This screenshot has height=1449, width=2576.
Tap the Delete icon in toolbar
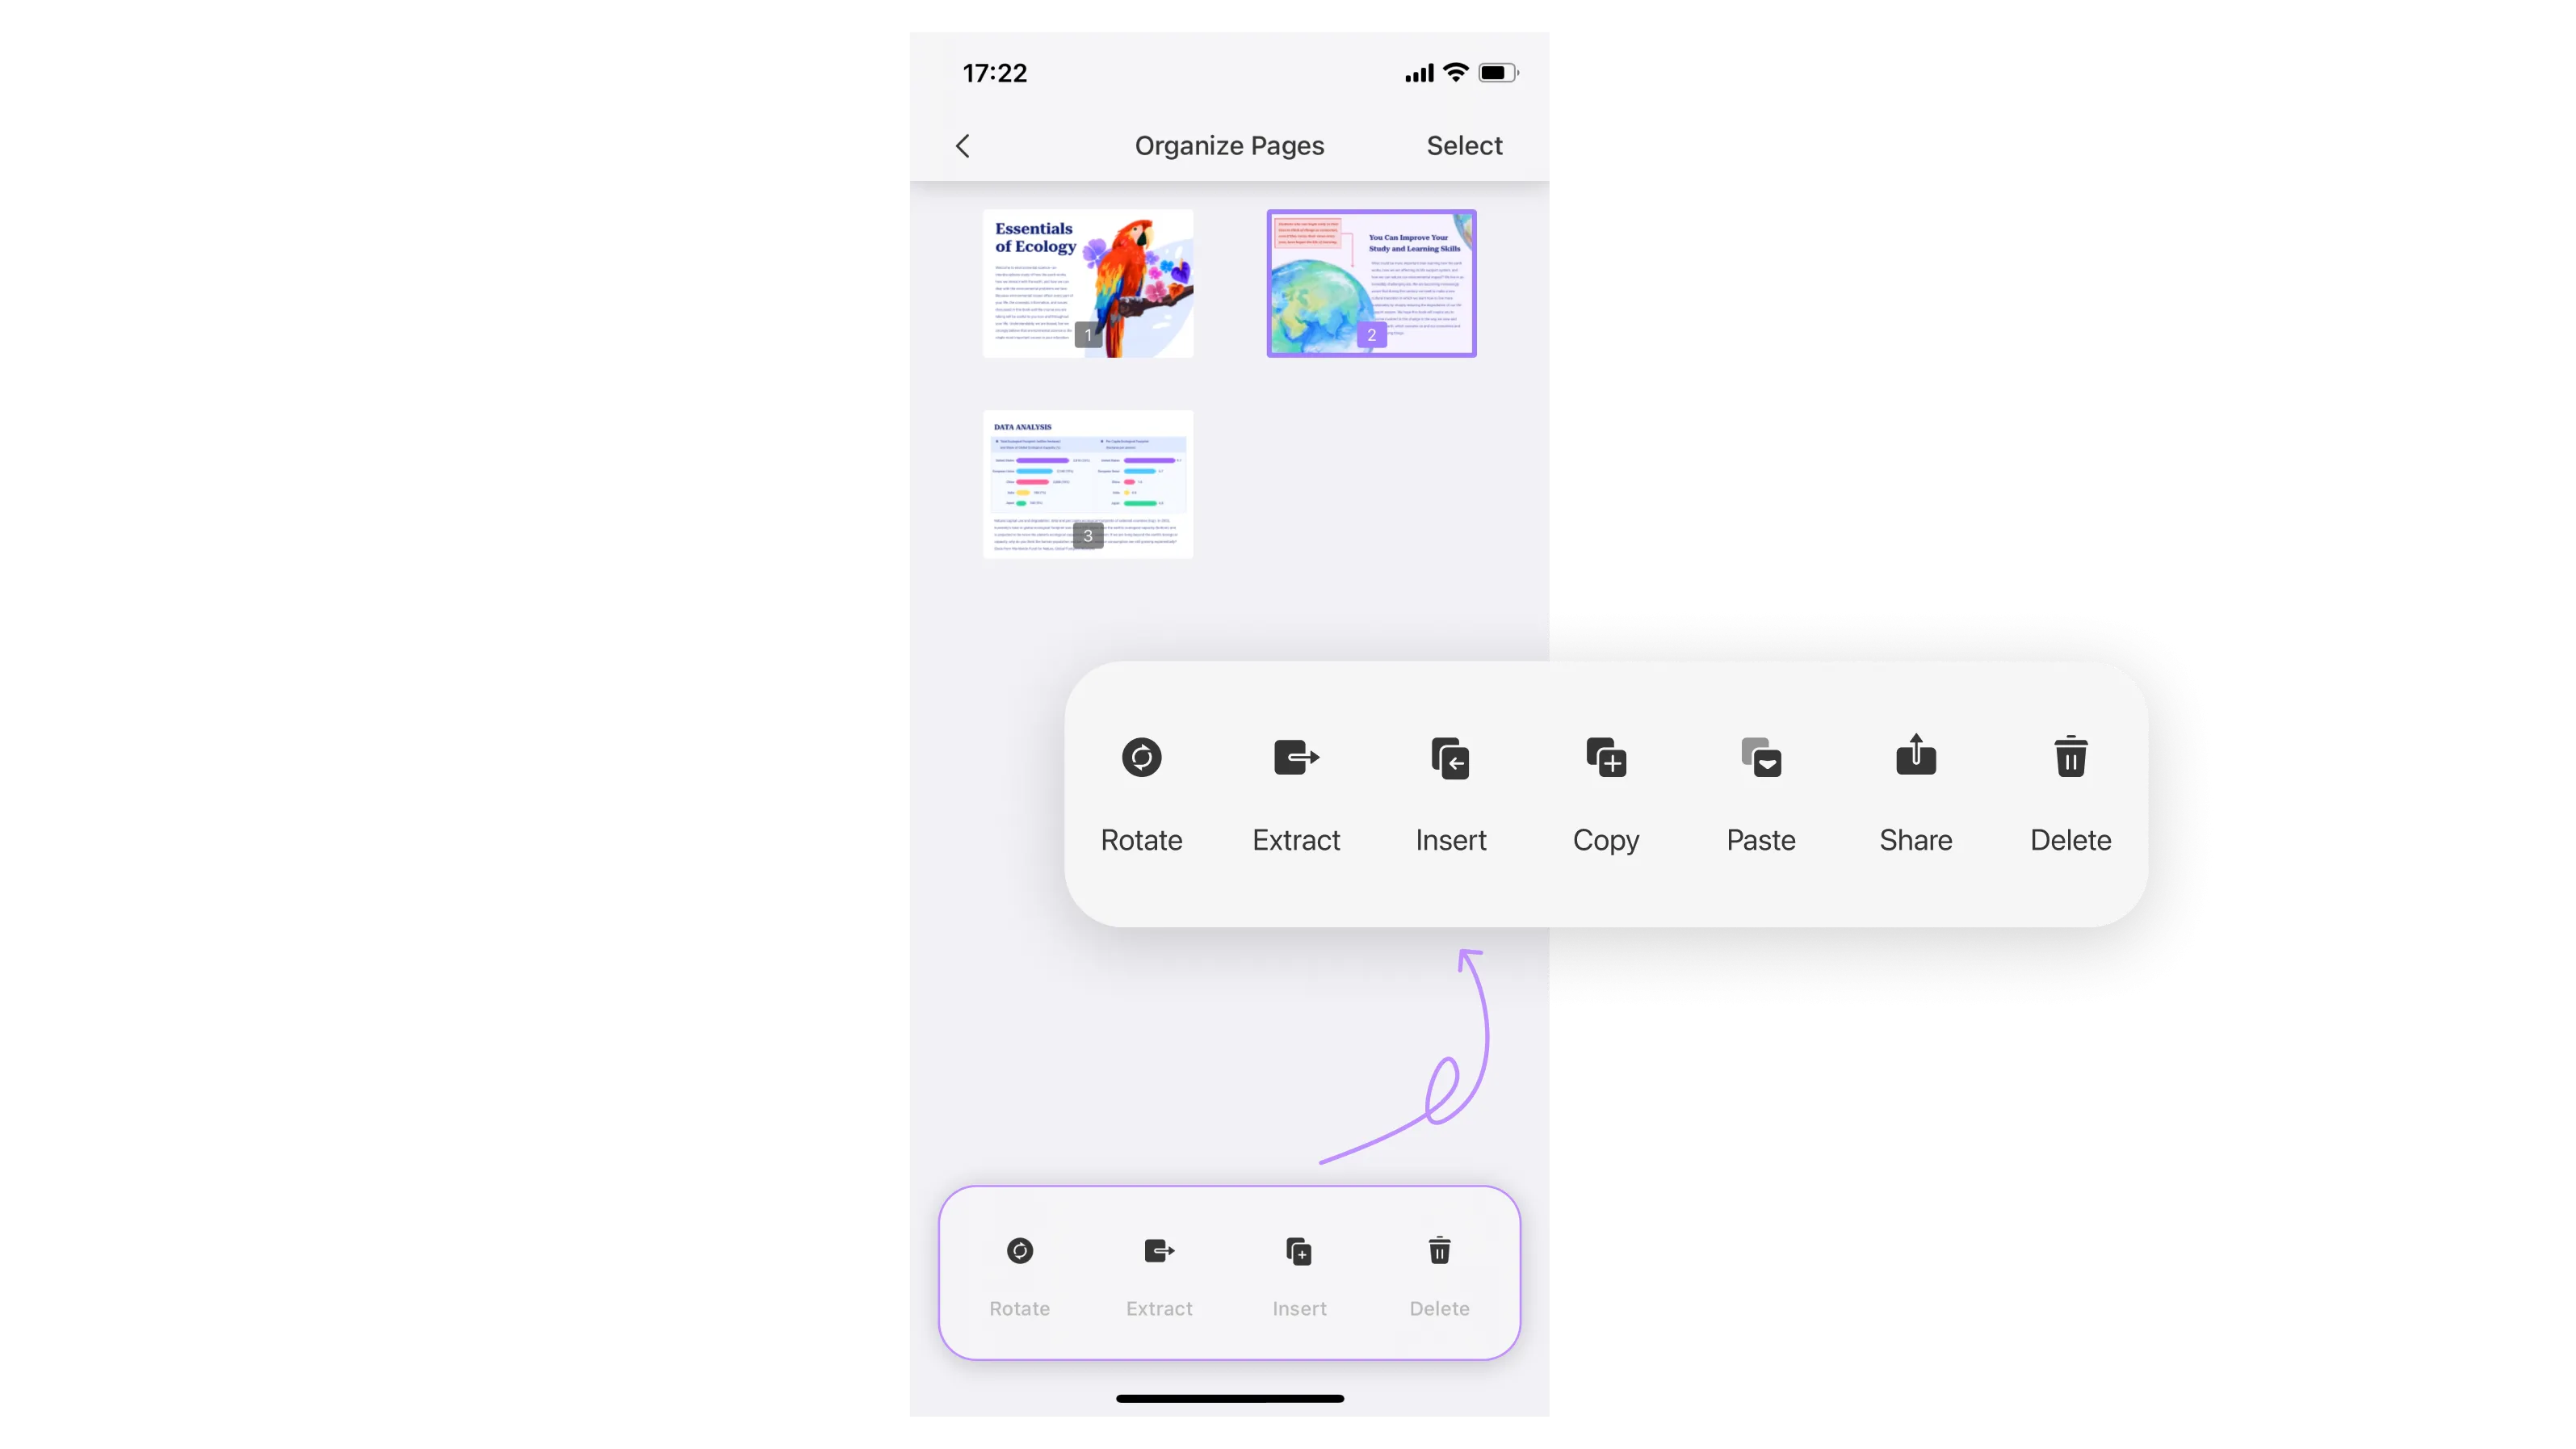(x=1440, y=1251)
